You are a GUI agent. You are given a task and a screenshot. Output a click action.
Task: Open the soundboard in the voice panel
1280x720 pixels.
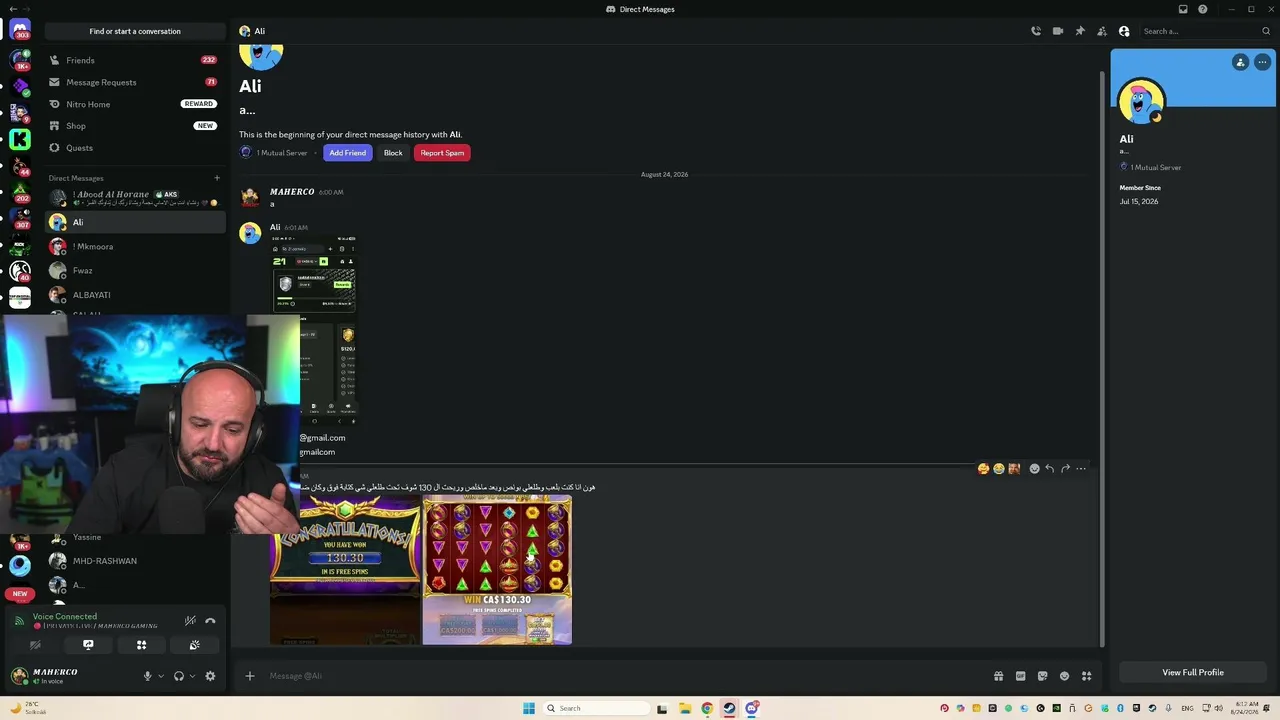(194, 645)
